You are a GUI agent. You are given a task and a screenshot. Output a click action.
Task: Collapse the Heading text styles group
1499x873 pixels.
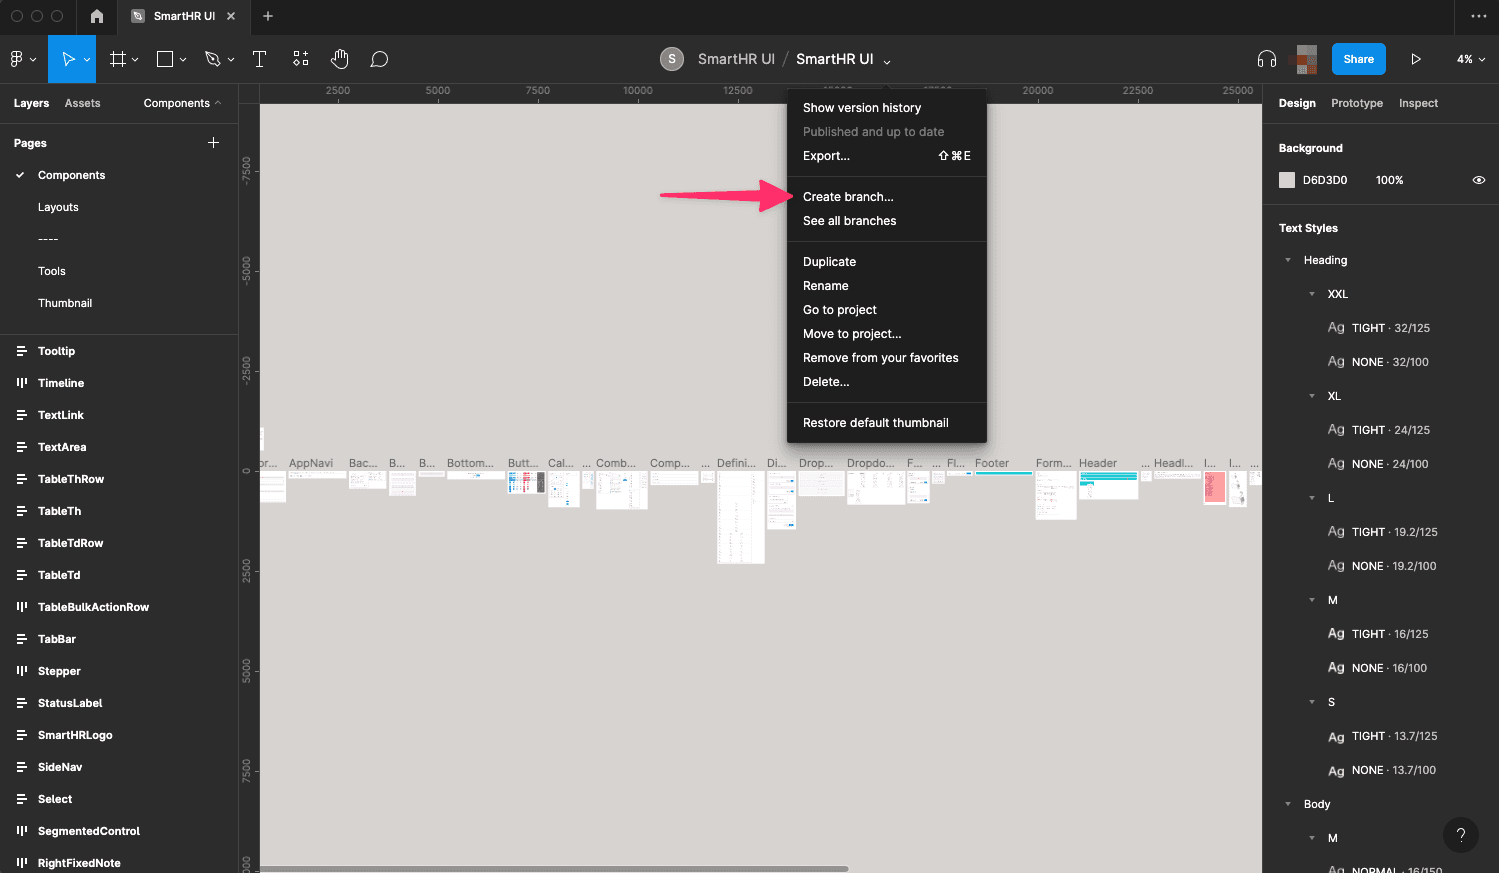click(1288, 260)
